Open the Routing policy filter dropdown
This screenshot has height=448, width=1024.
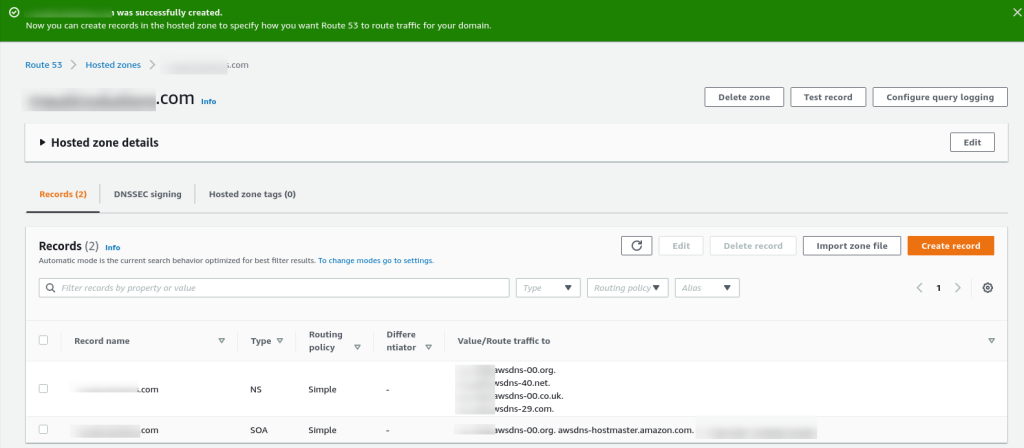628,288
